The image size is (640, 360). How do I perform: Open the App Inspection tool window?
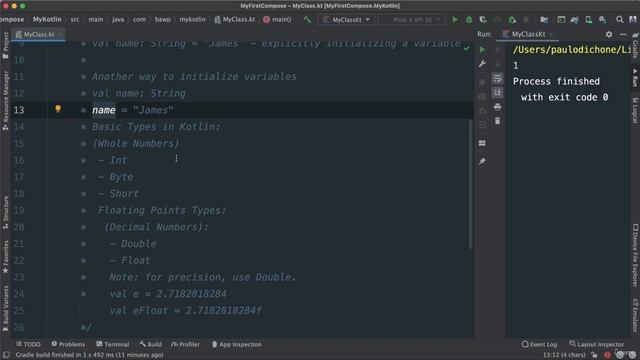[237, 344]
